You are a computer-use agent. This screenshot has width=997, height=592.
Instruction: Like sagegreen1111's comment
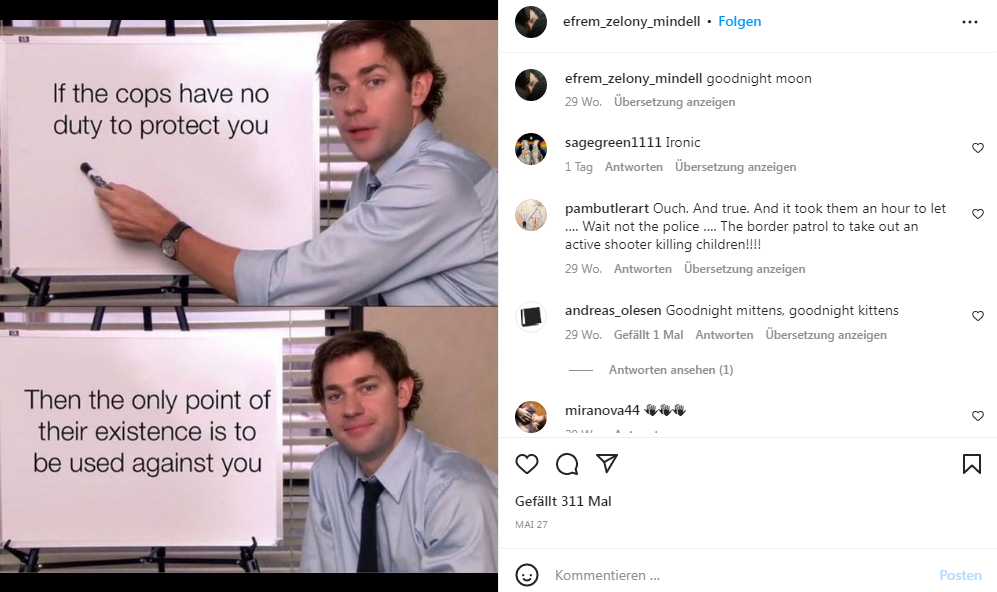978,148
